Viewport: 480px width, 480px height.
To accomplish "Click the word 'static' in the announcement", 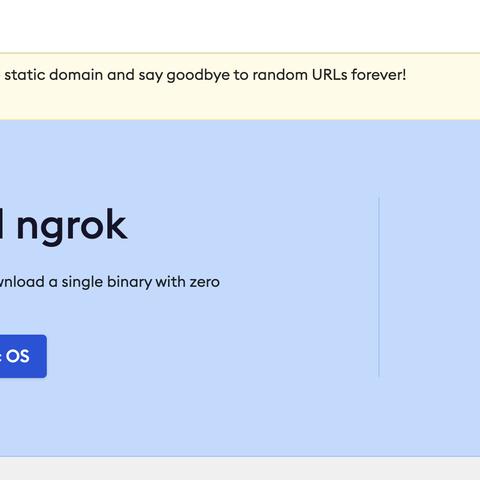I will (25, 75).
